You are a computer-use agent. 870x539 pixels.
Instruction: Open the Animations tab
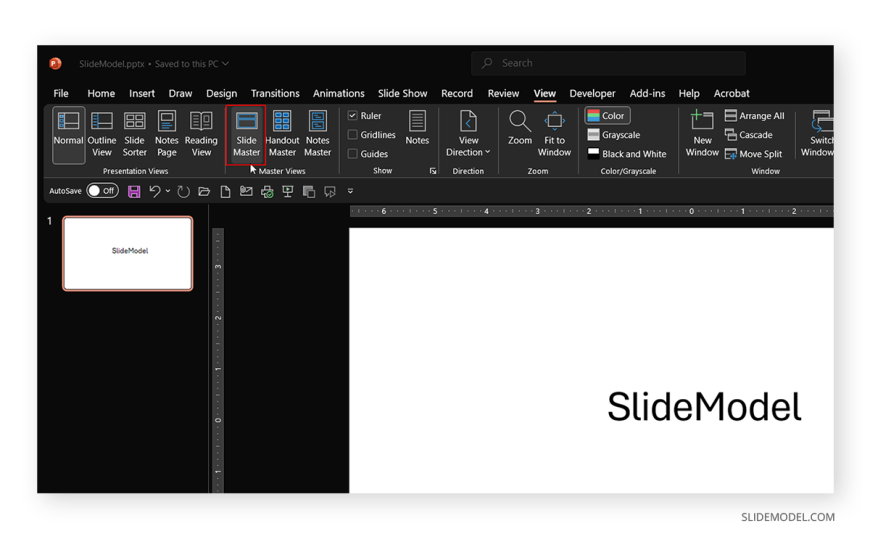tap(338, 93)
